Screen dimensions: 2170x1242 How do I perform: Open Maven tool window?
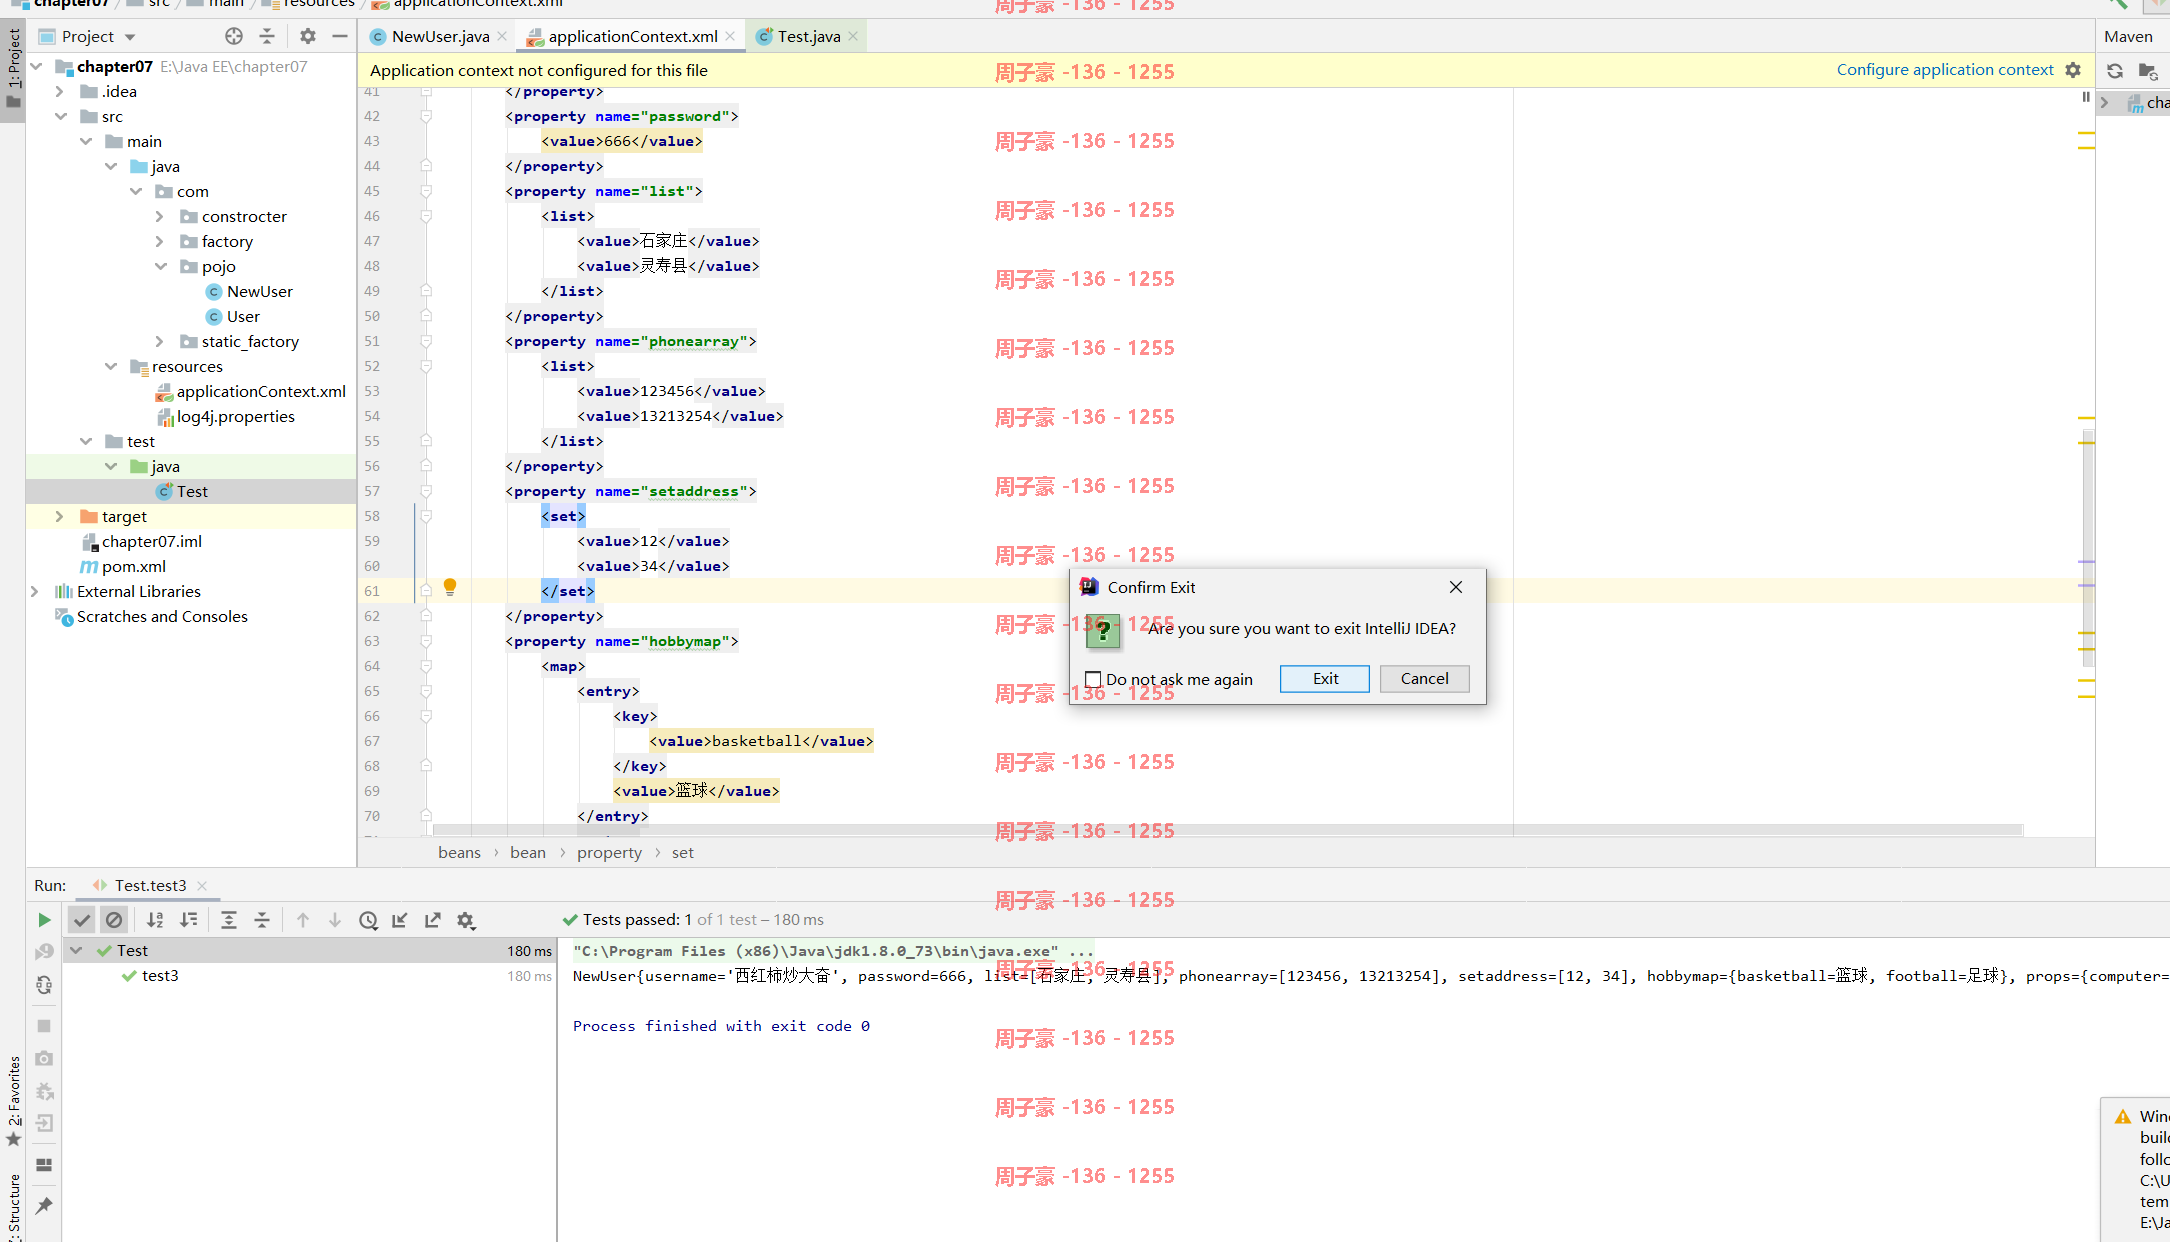[2127, 36]
